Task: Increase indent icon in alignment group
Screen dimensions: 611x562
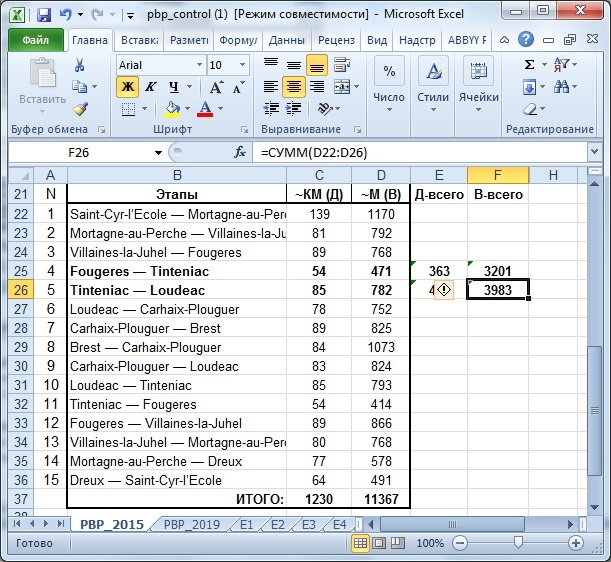Action: pyautogui.click(x=293, y=109)
